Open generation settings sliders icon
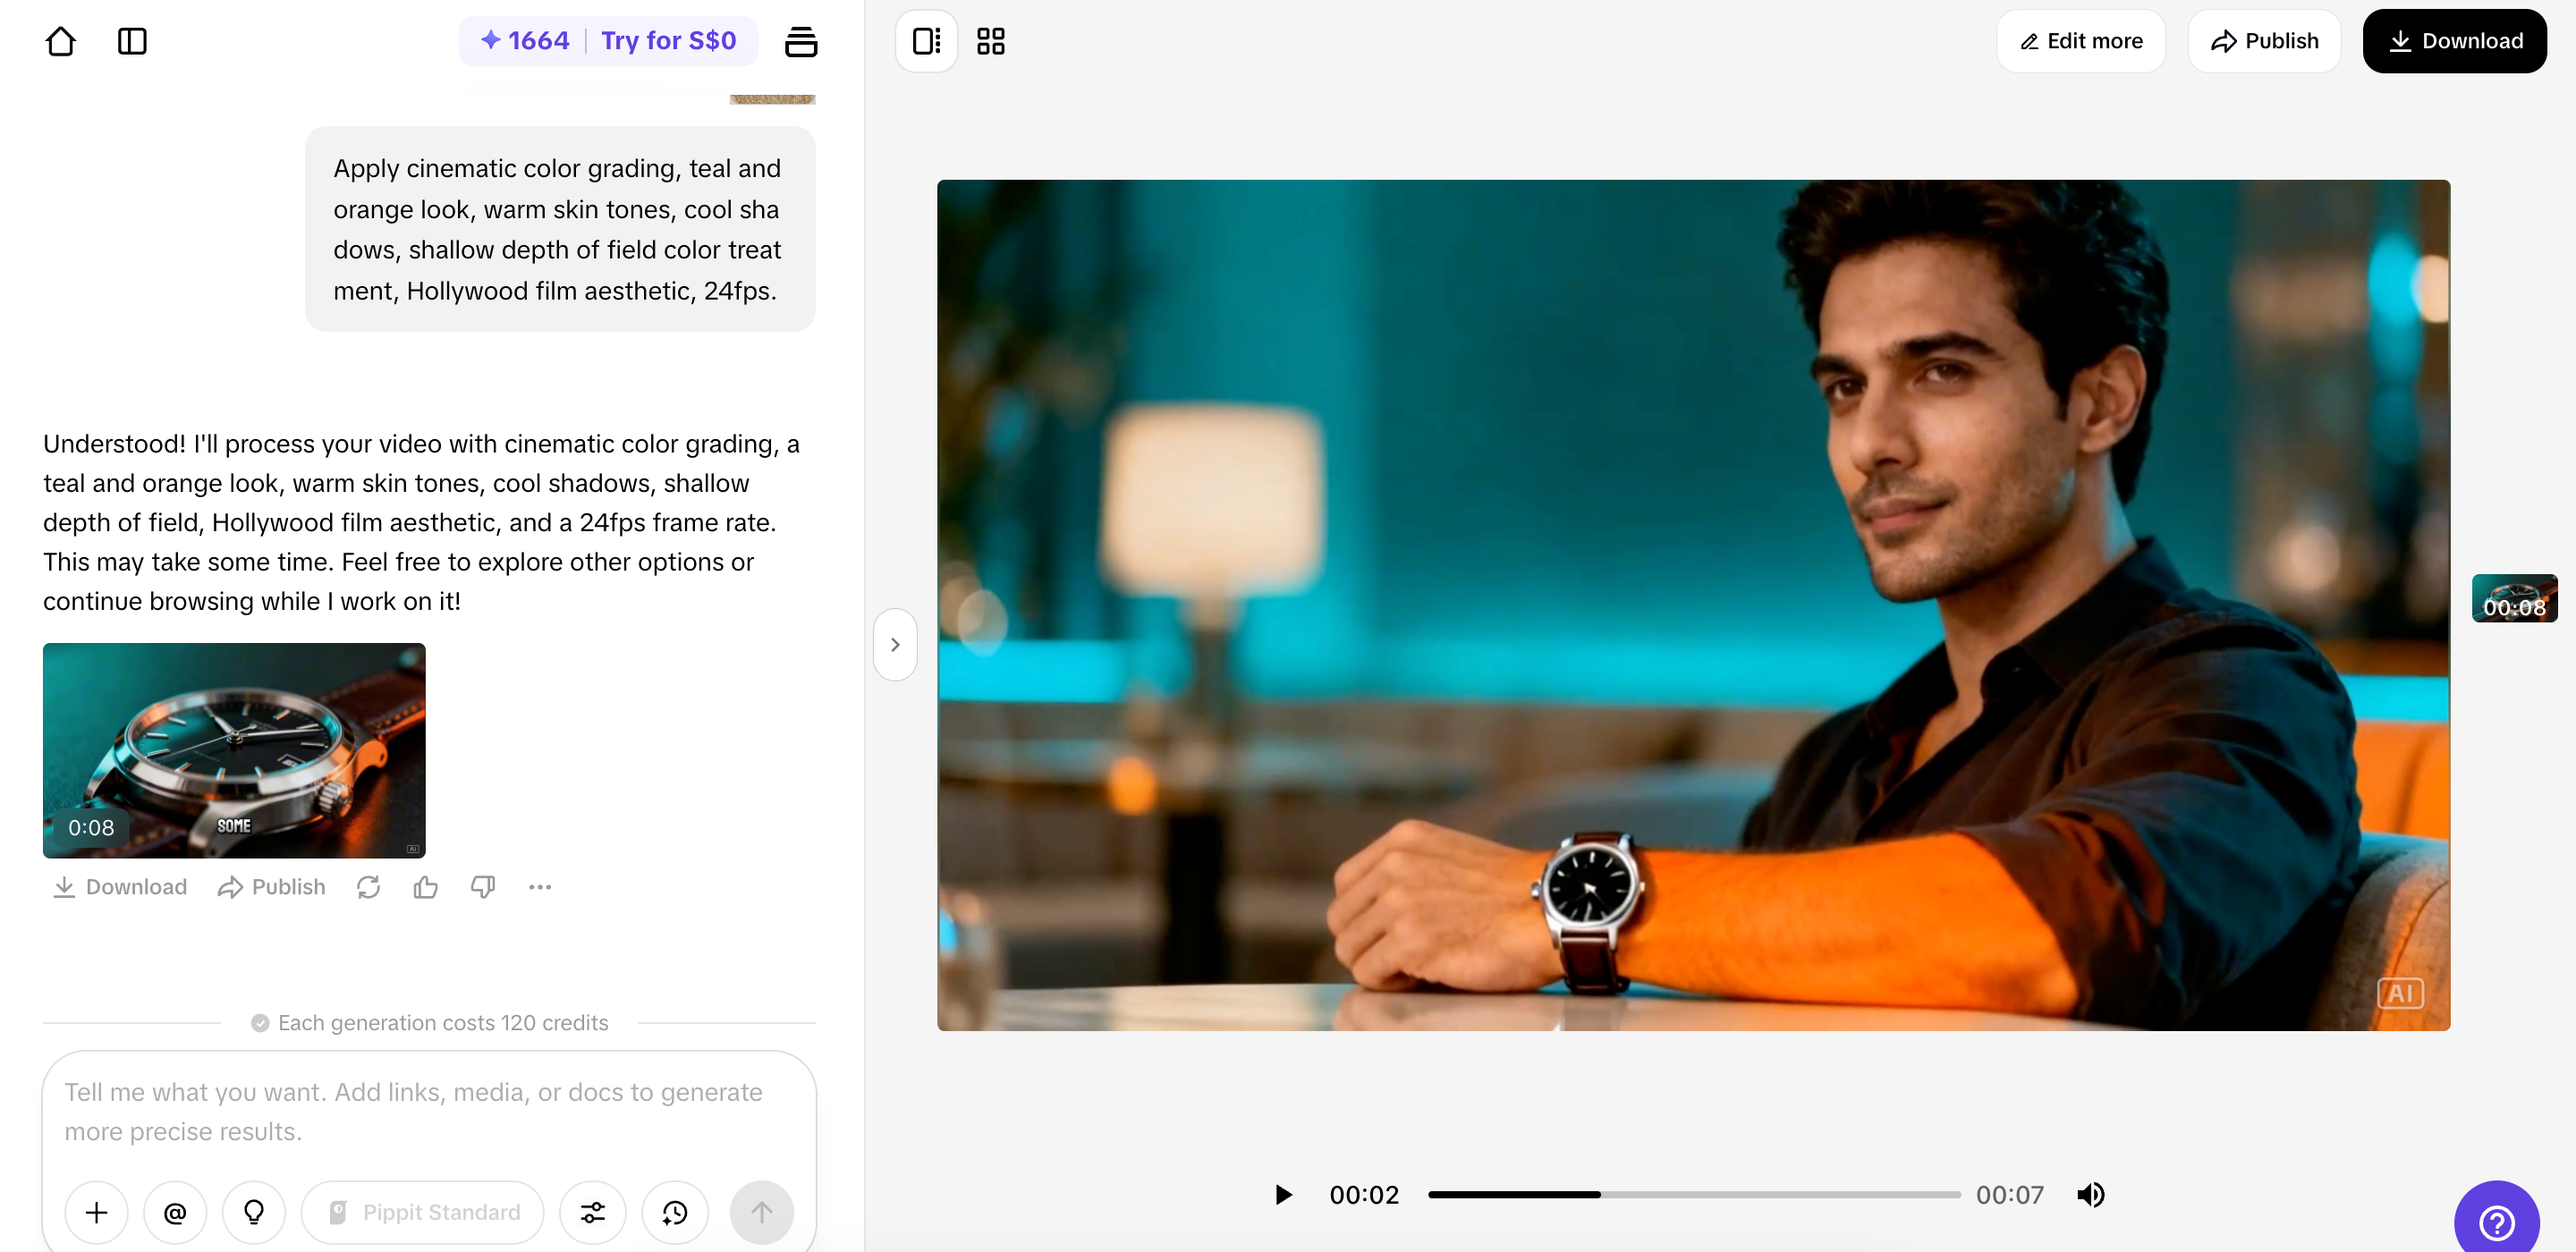The image size is (2576, 1252). pos(593,1212)
